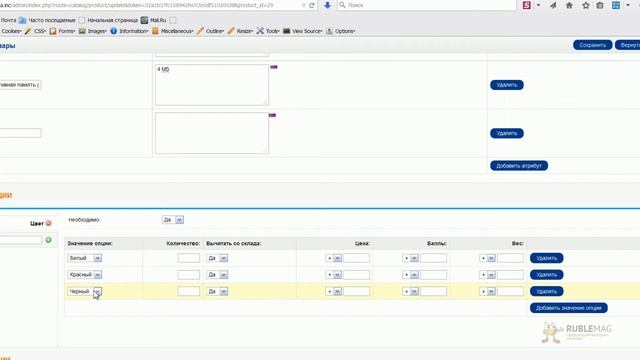Viewport: 640px width, 360px height.
Task: Open the Белый option value dropdown
Action: click(x=84, y=258)
